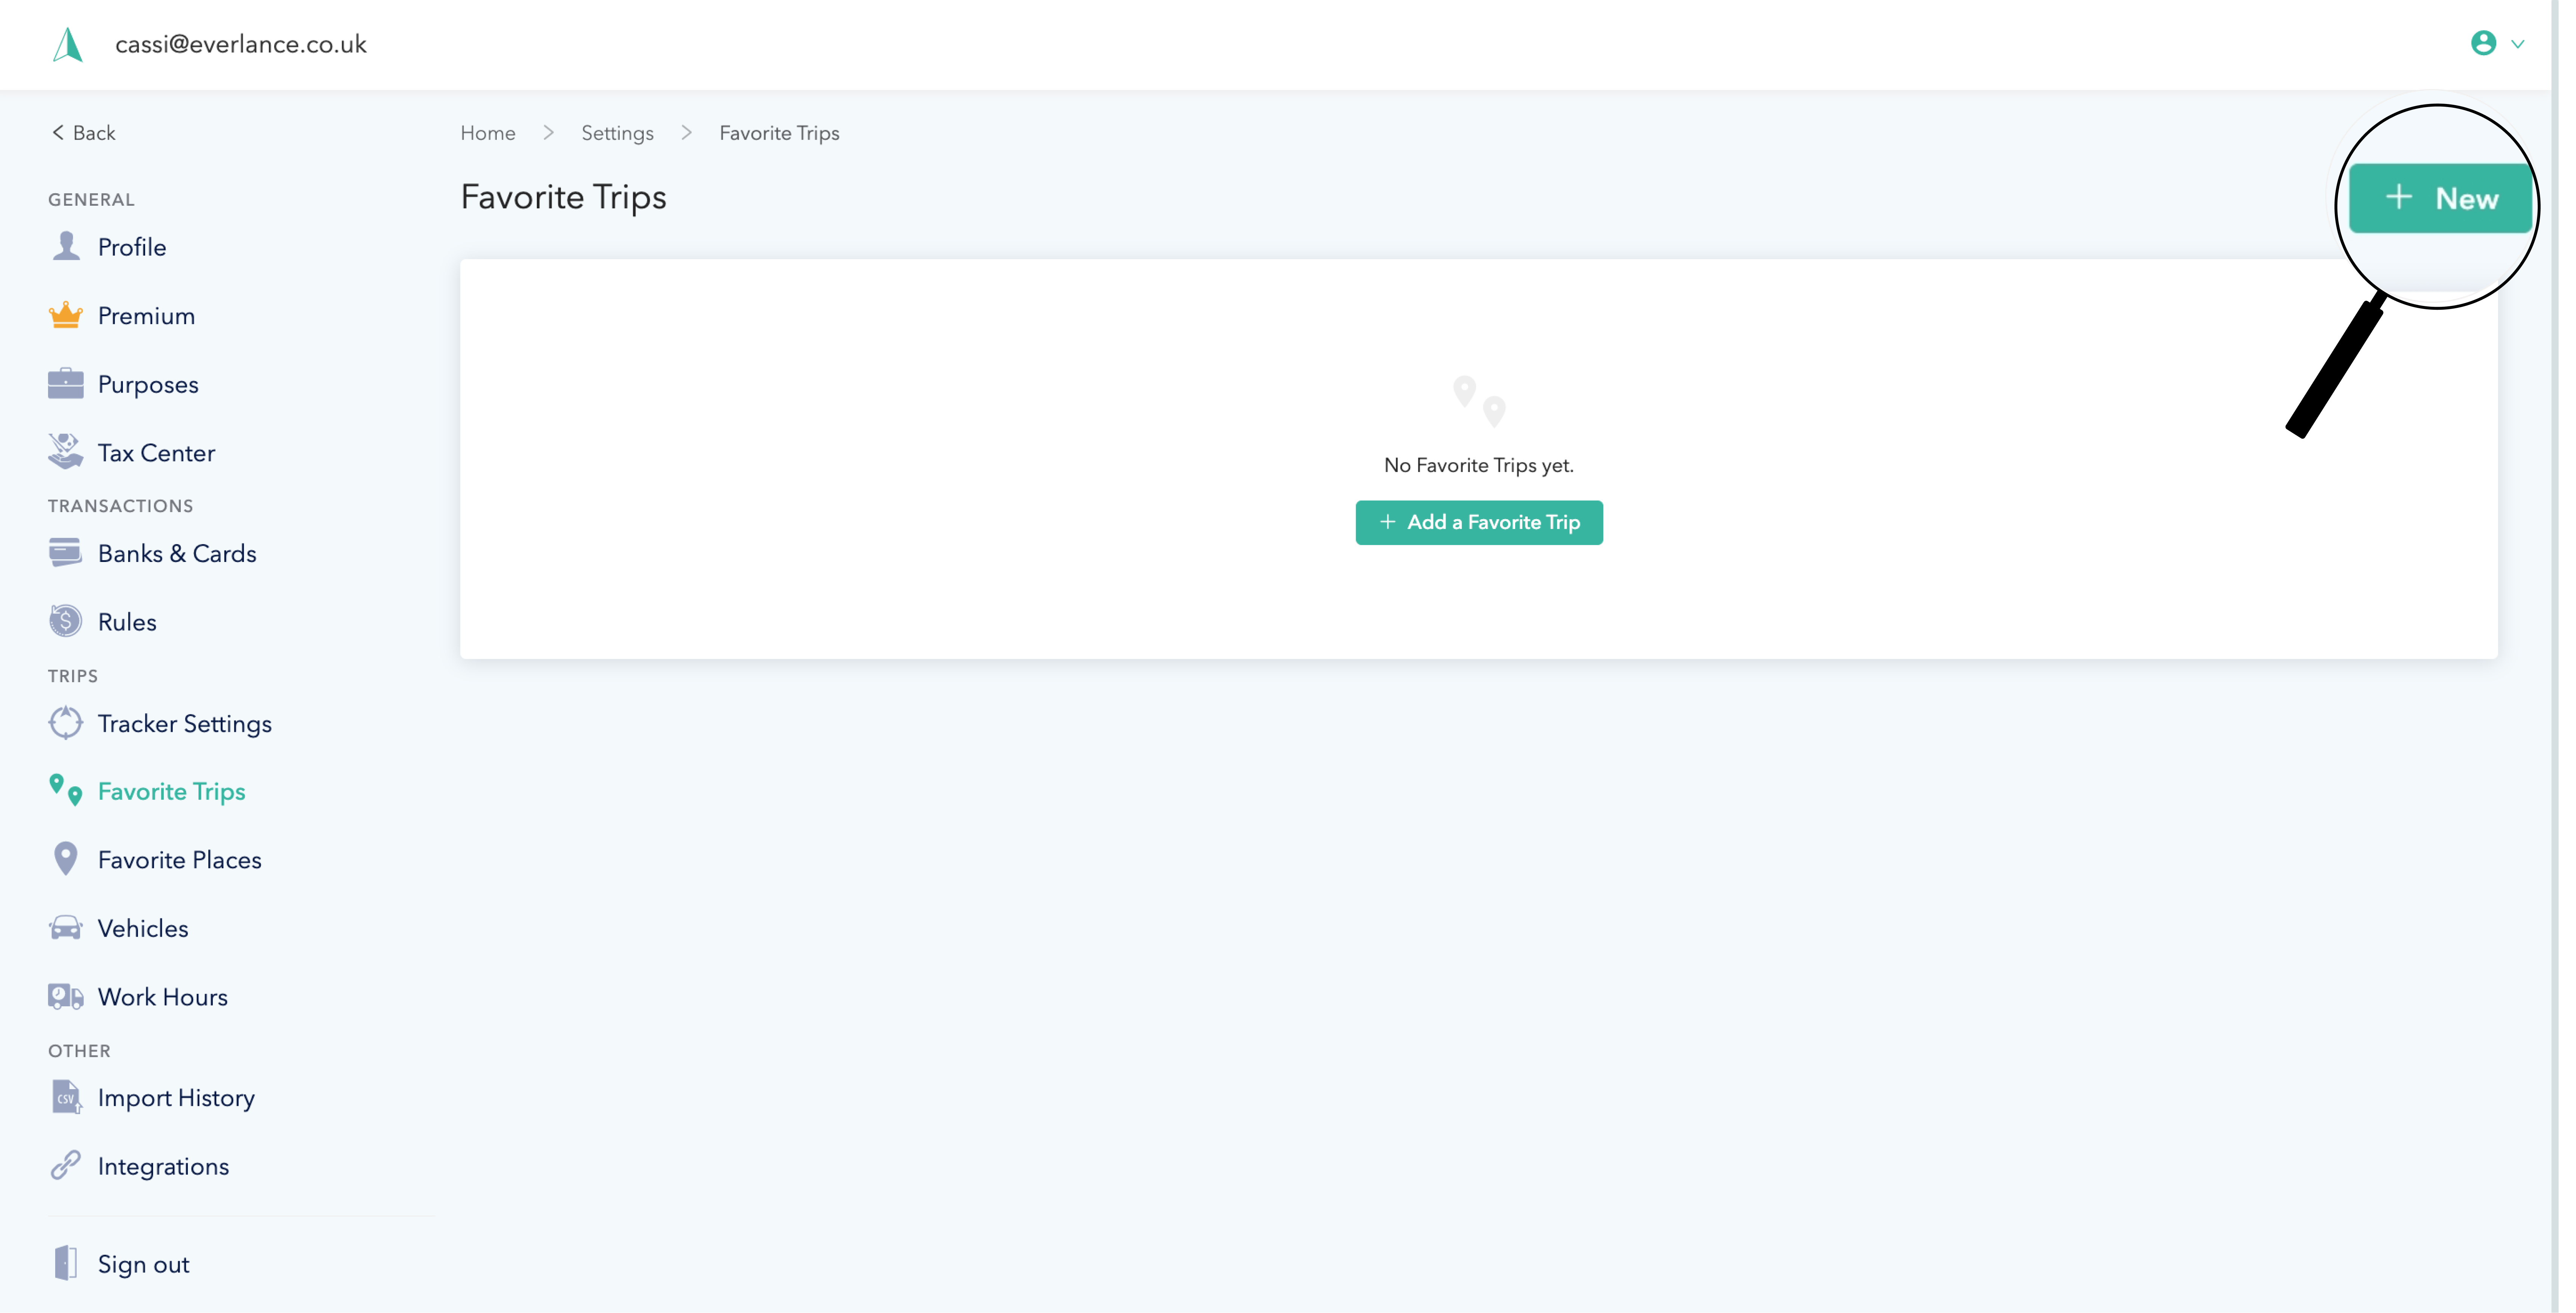The image size is (2576, 1313).
Task: Navigate to Favorite Places
Action: (180, 860)
